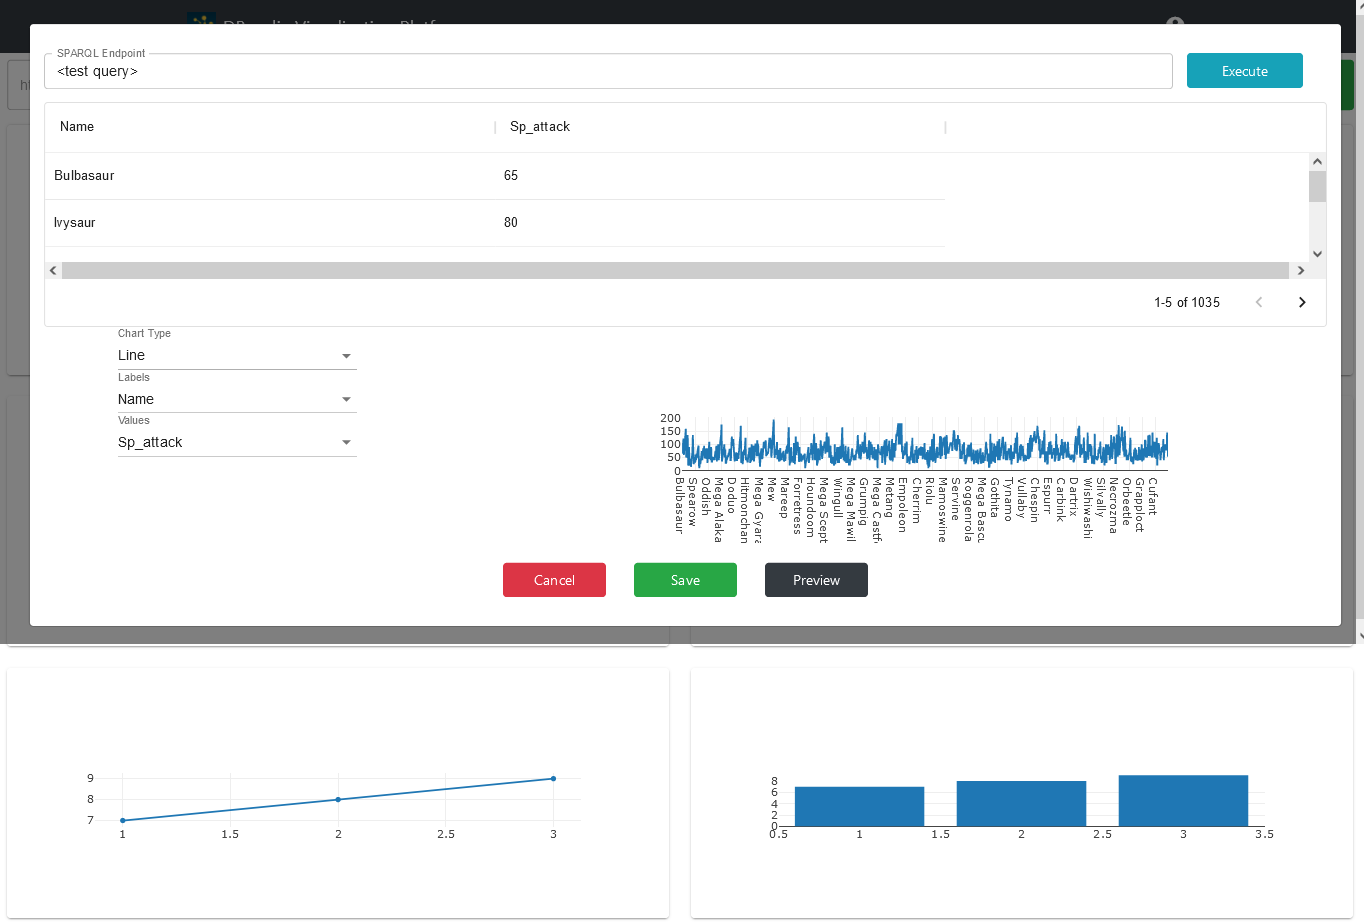The image size is (1364, 922).
Task: Click the Preview button
Action: 816,580
